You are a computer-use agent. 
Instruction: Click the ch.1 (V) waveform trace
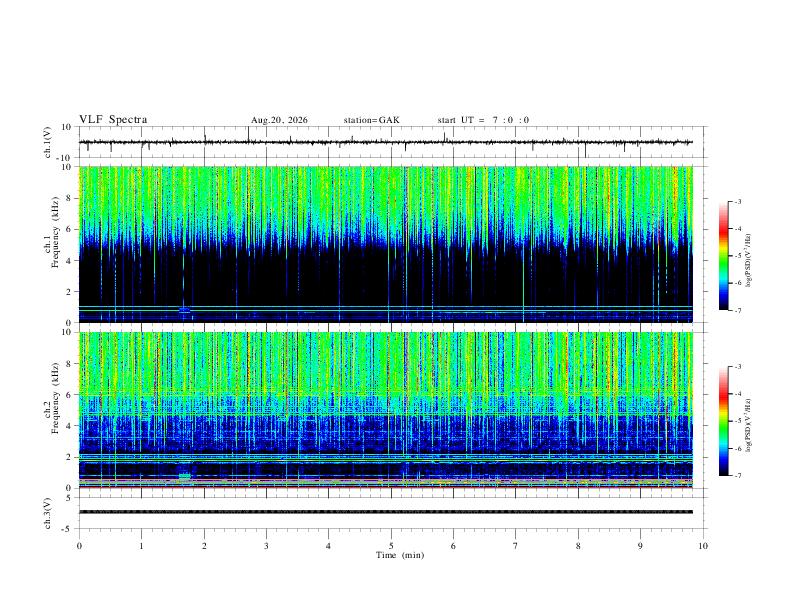pos(385,142)
